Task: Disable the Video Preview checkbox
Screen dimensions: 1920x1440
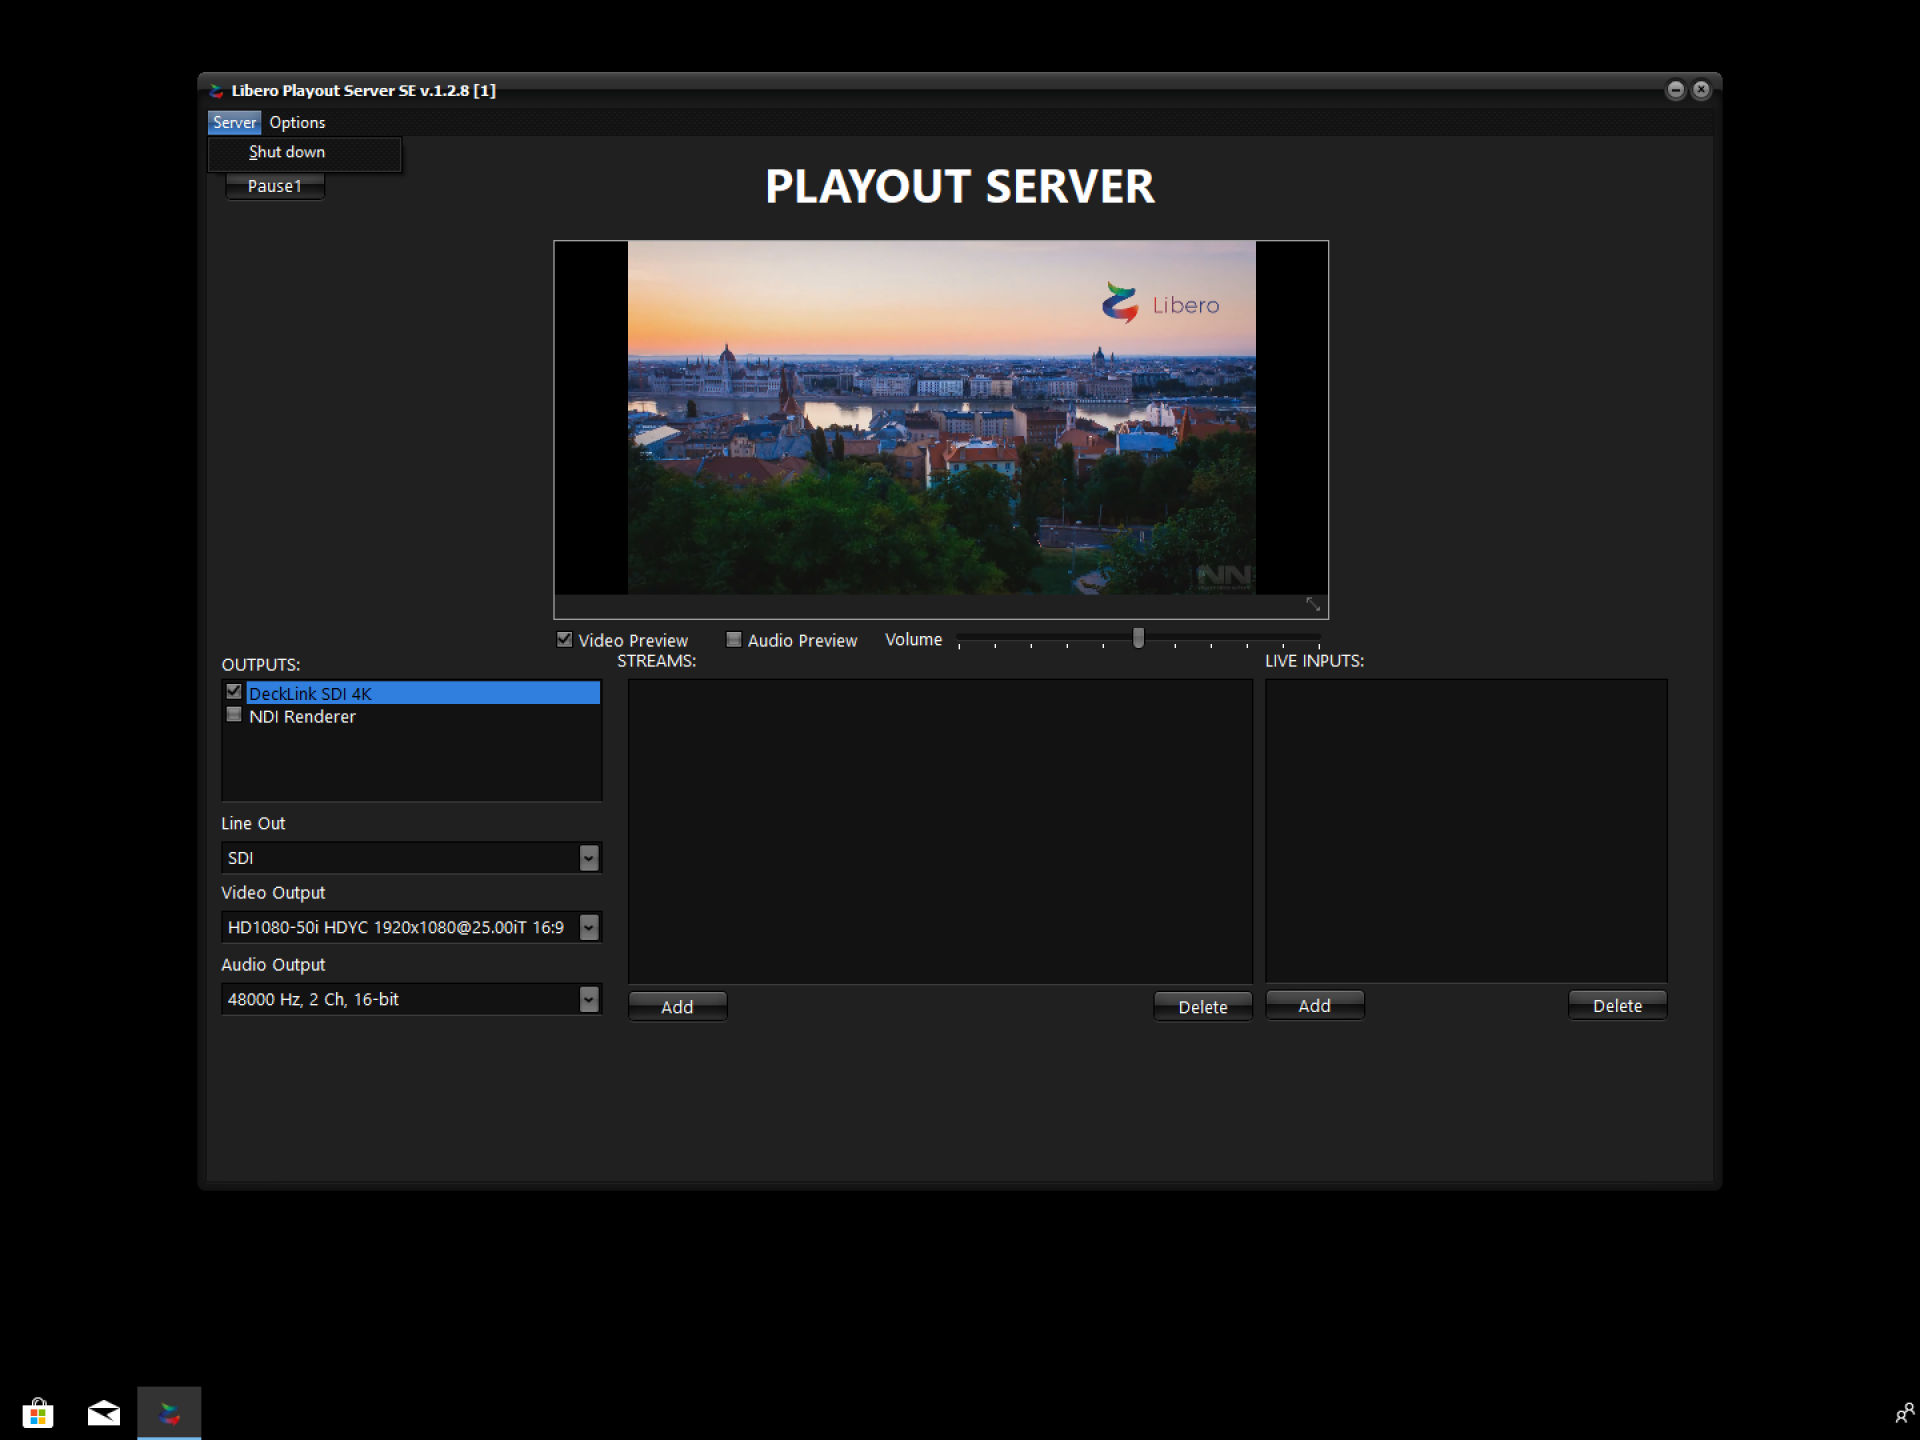Action: tap(565, 640)
